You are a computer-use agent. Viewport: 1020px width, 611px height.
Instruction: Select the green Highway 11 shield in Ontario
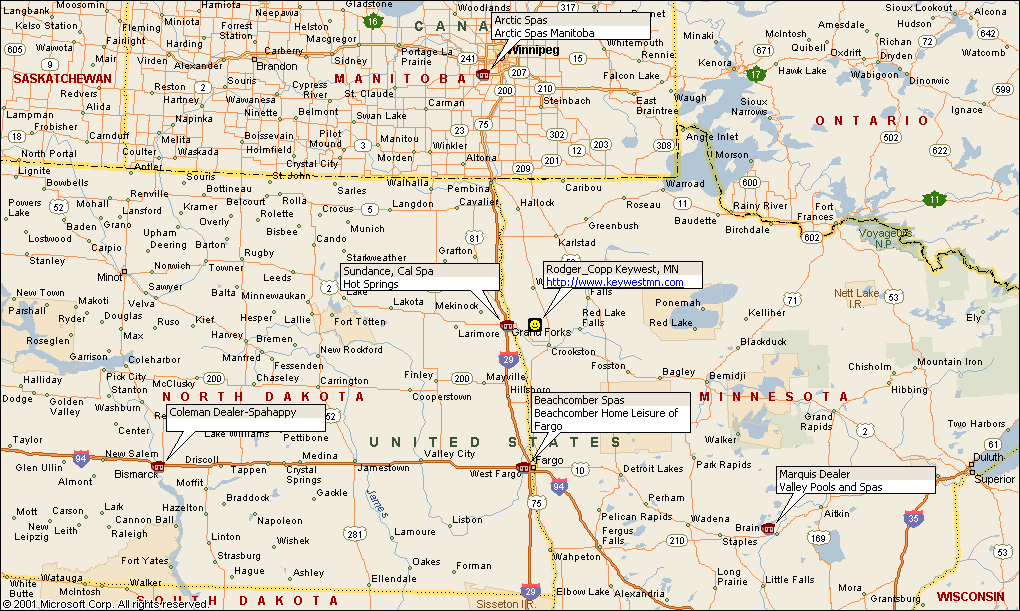point(934,199)
